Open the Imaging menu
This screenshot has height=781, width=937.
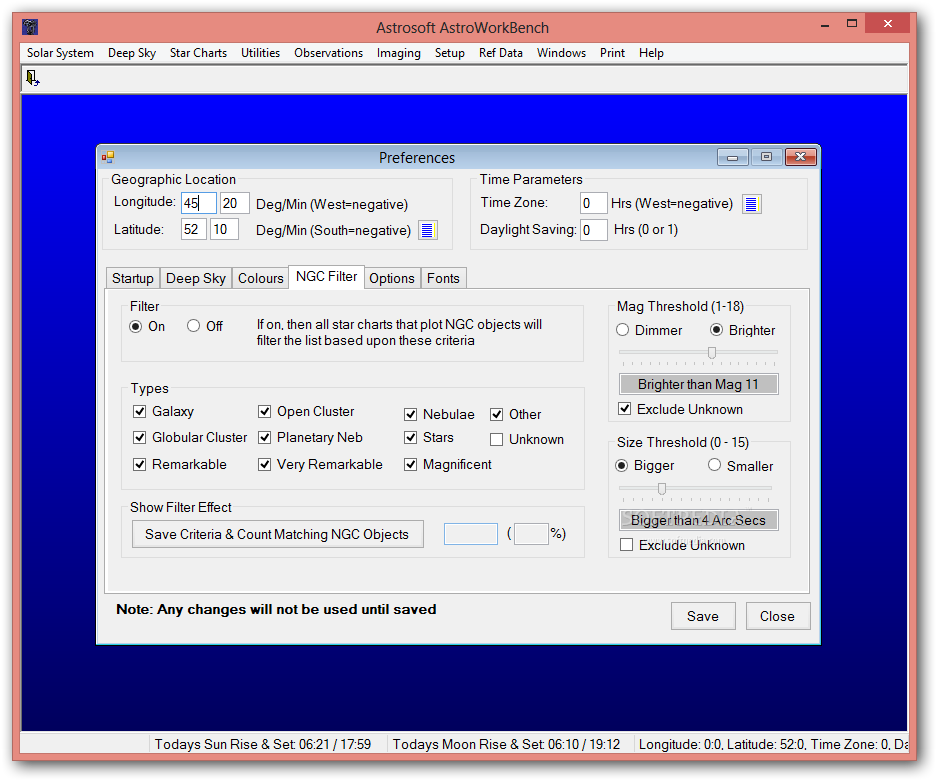tap(399, 53)
